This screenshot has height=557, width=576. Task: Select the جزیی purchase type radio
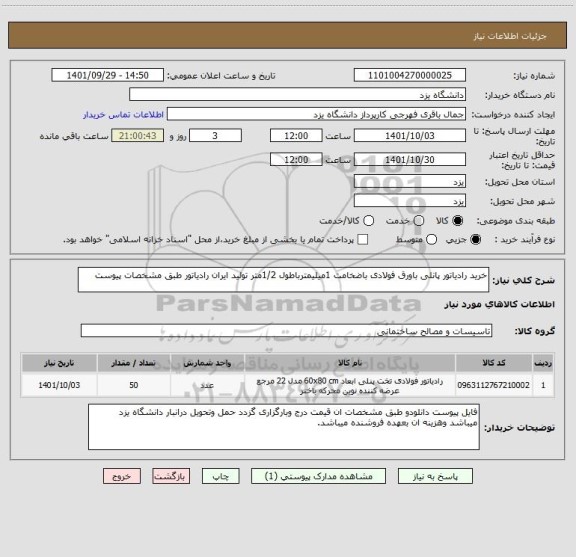(476, 240)
